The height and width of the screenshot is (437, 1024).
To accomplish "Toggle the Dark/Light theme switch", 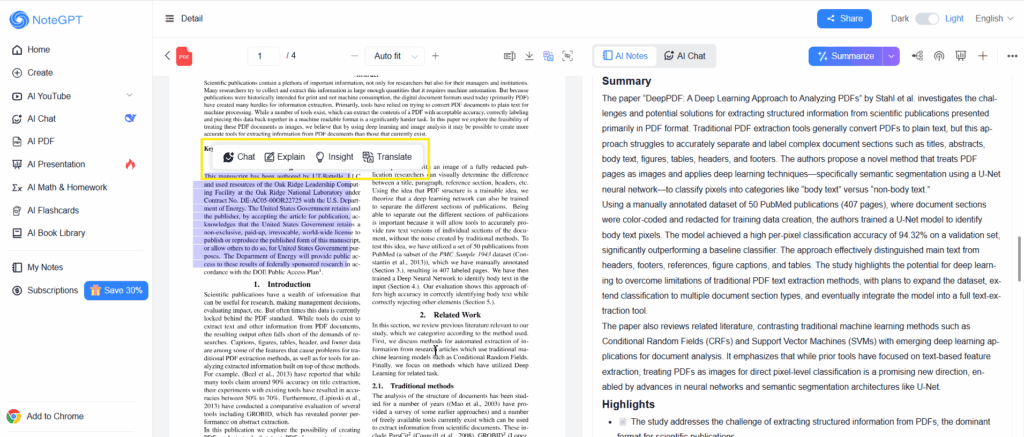I will click(927, 18).
